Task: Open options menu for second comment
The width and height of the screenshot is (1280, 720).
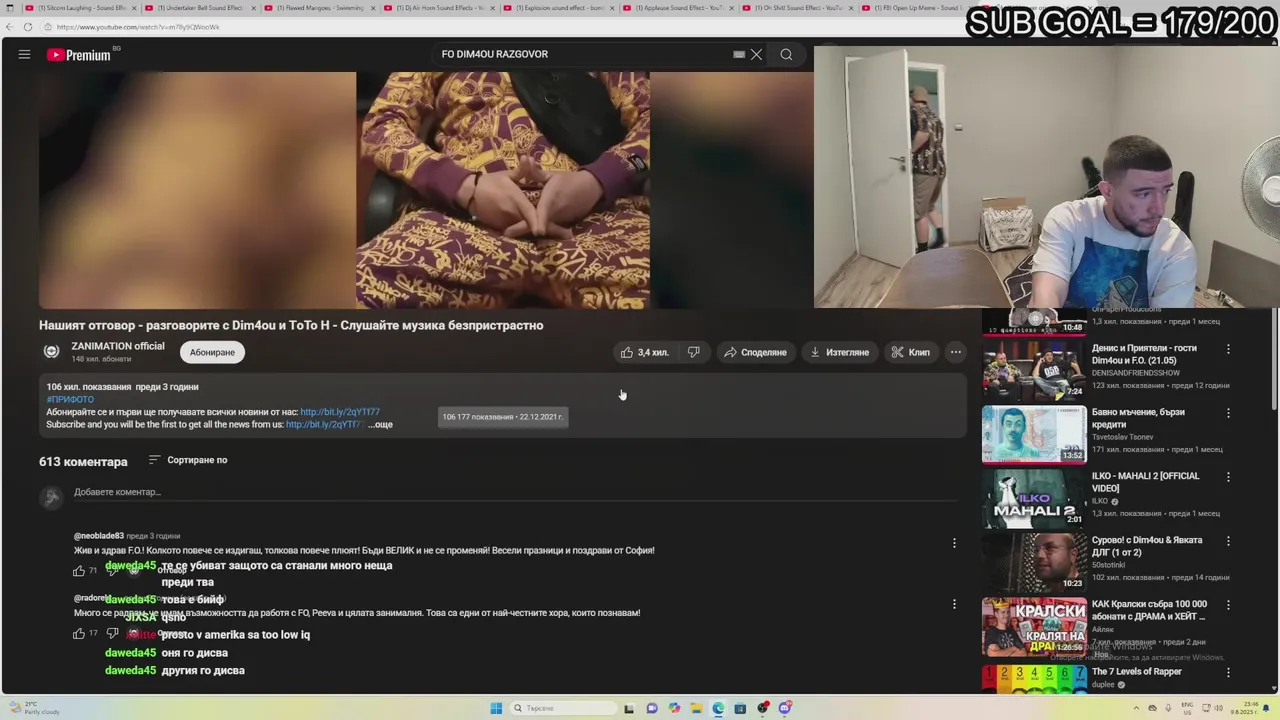Action: point(954,604)
